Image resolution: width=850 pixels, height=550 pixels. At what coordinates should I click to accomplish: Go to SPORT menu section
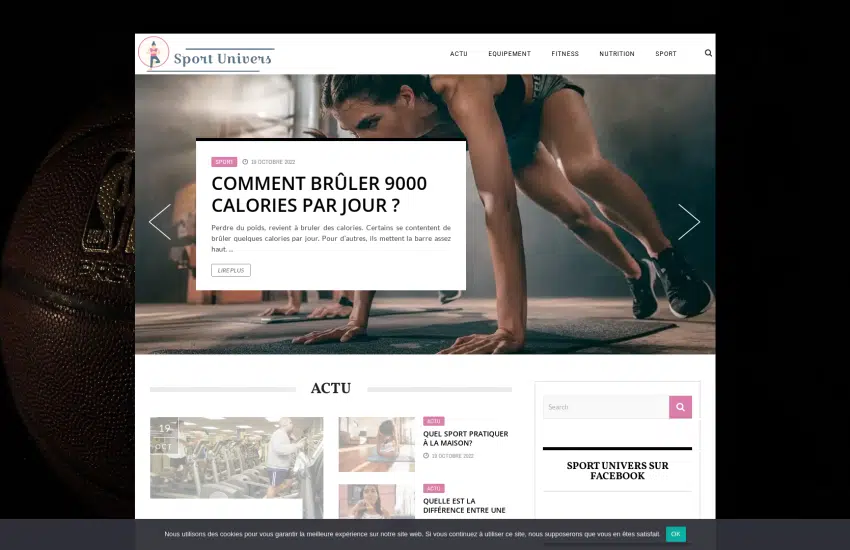(x=666, y=54)
